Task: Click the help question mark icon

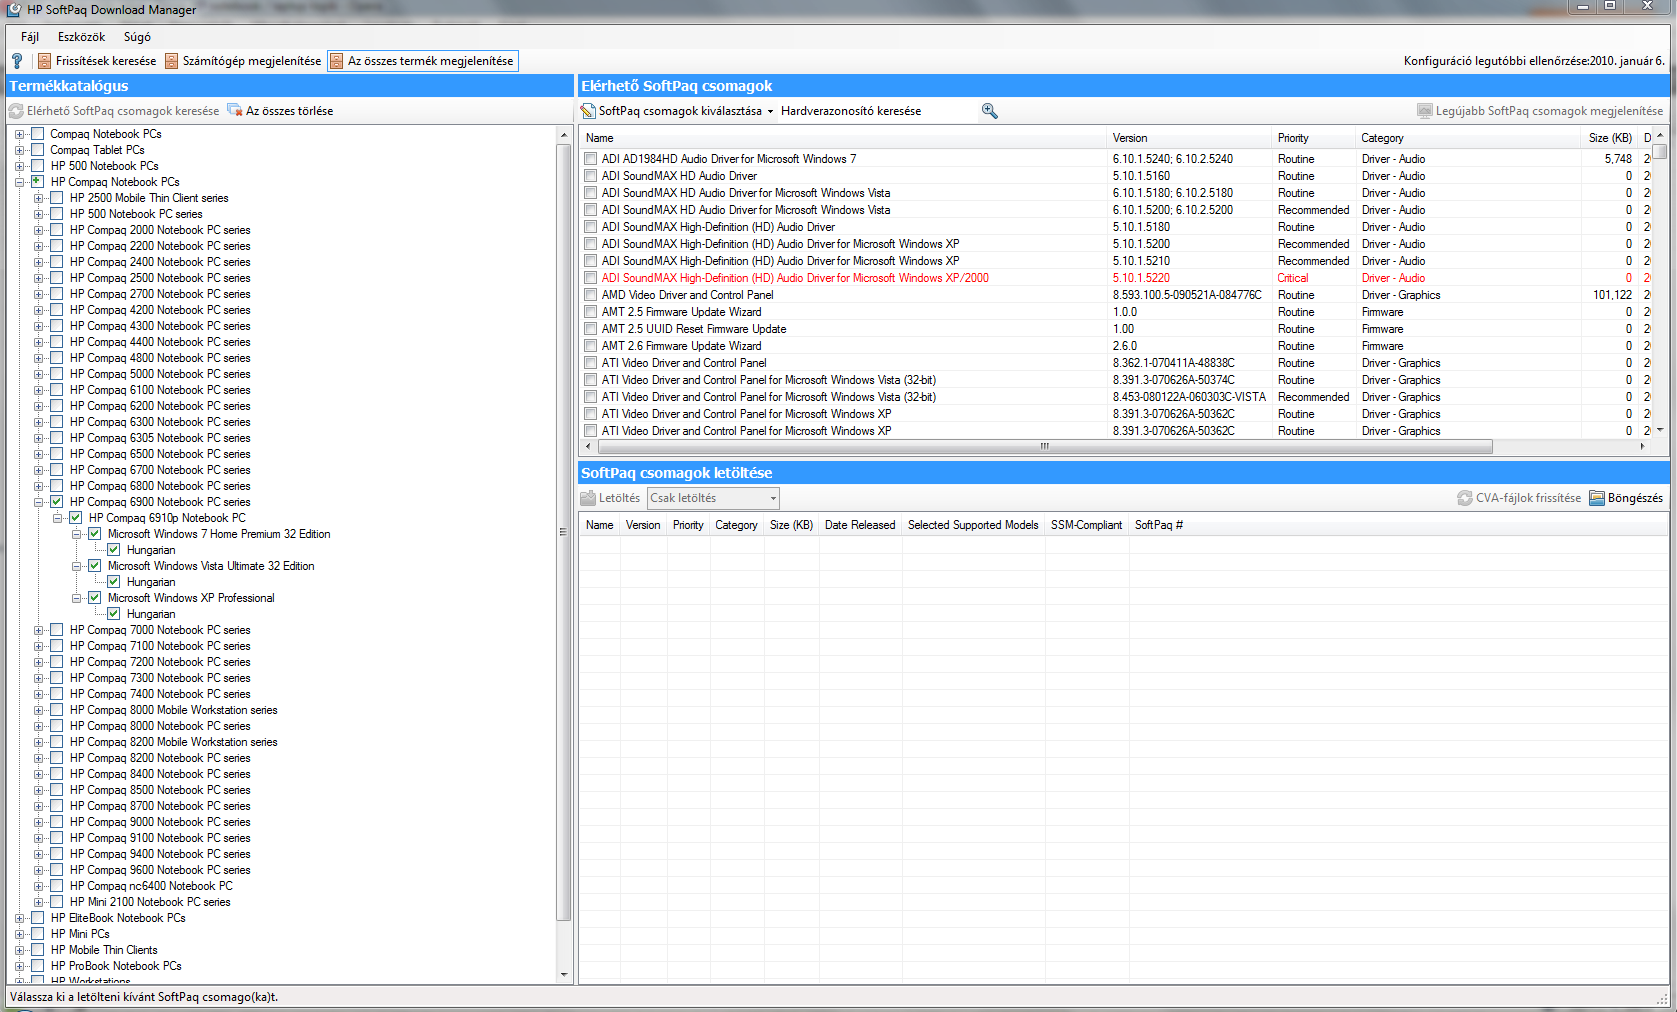Action: tap(17, 61)
